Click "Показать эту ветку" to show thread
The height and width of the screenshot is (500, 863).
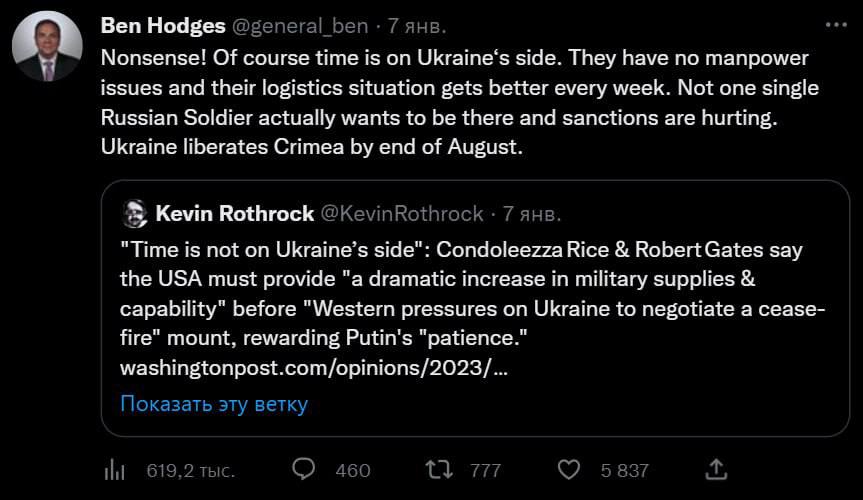[x=214, y=404]
